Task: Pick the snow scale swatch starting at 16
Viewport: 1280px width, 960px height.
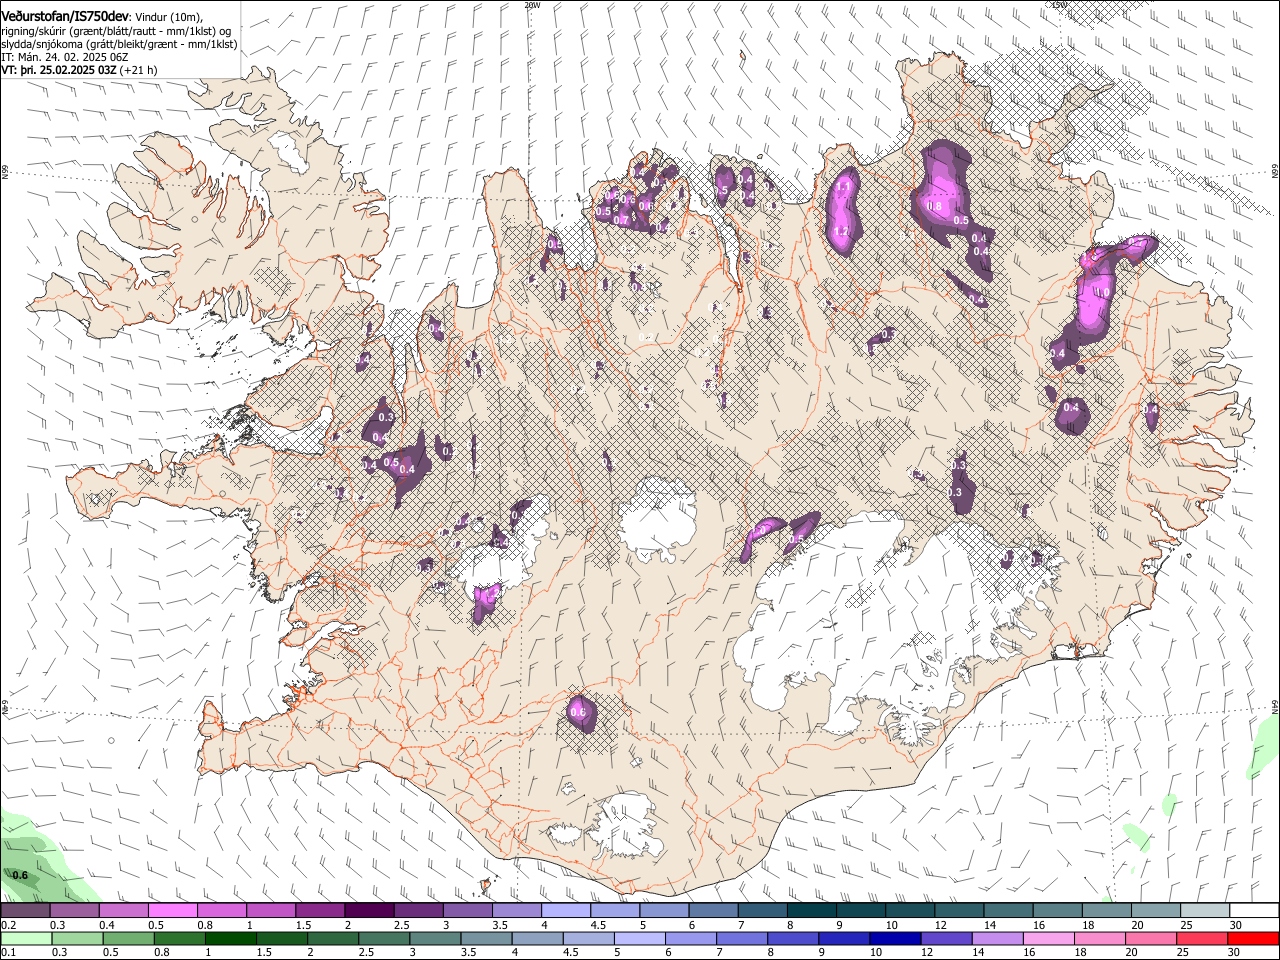Action: pos(1057,911)
